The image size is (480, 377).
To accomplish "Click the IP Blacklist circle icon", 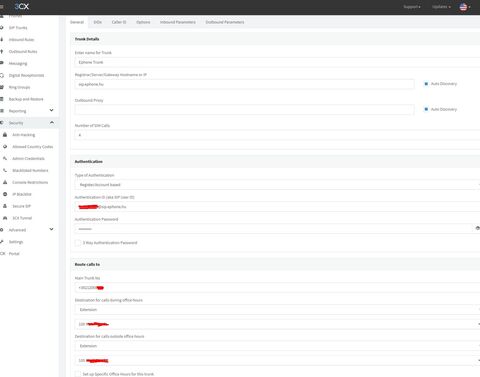I will pos(5,194).
